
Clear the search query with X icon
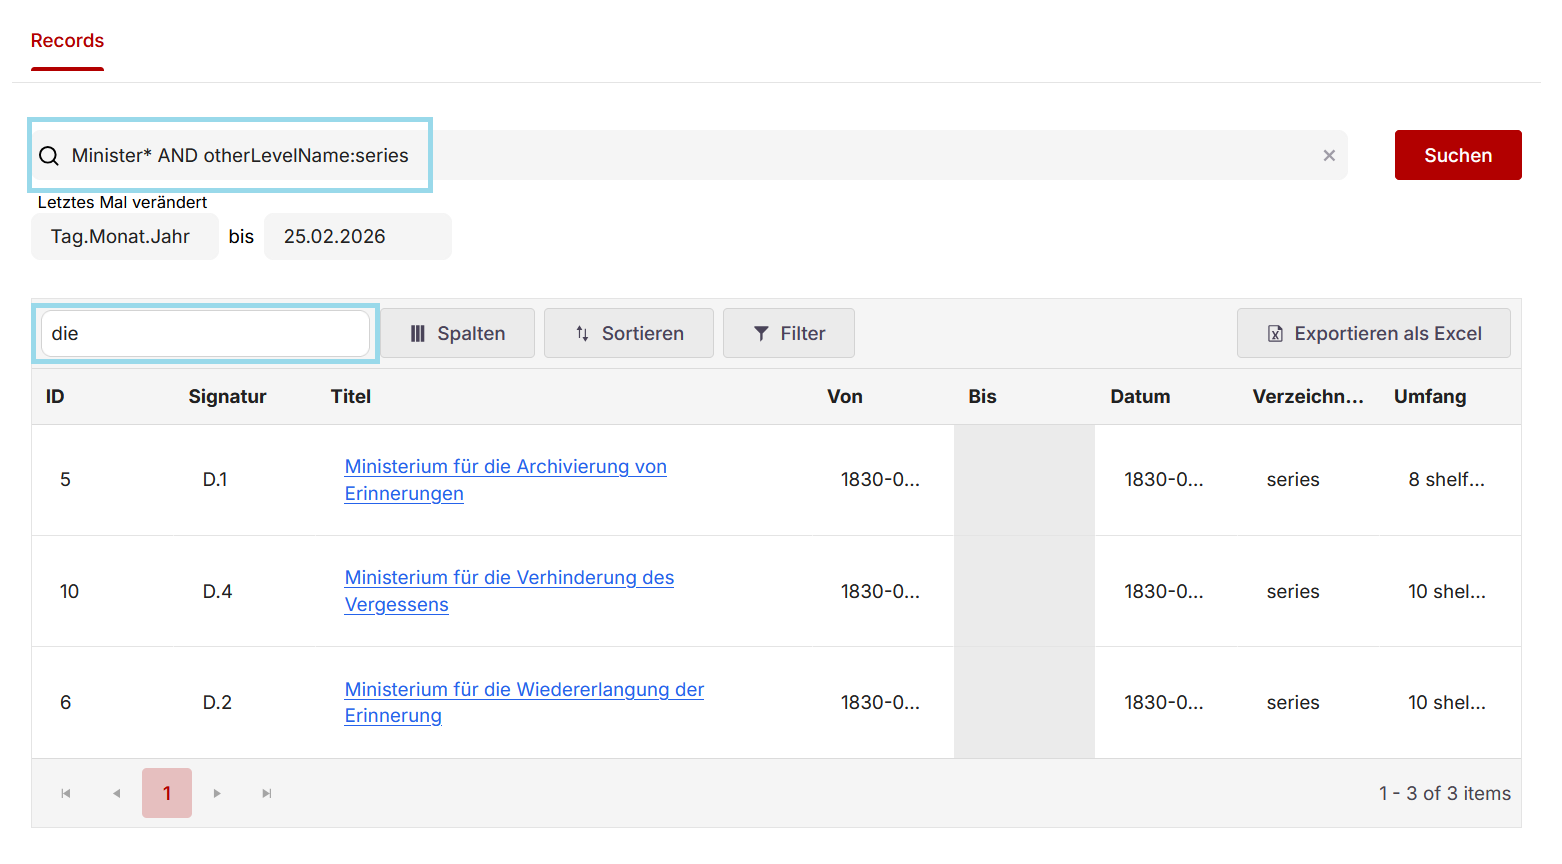pos(1329,156)
